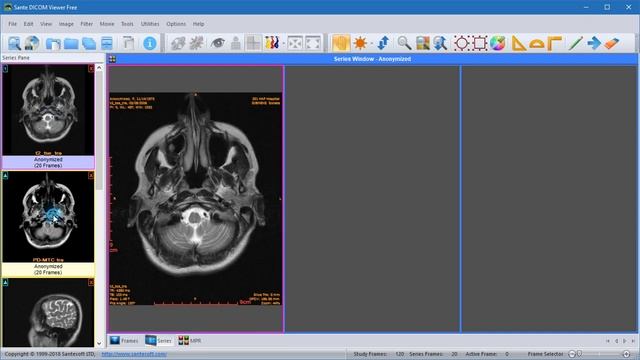Click the layout grid icon in Series Window header

pos(112,59)
